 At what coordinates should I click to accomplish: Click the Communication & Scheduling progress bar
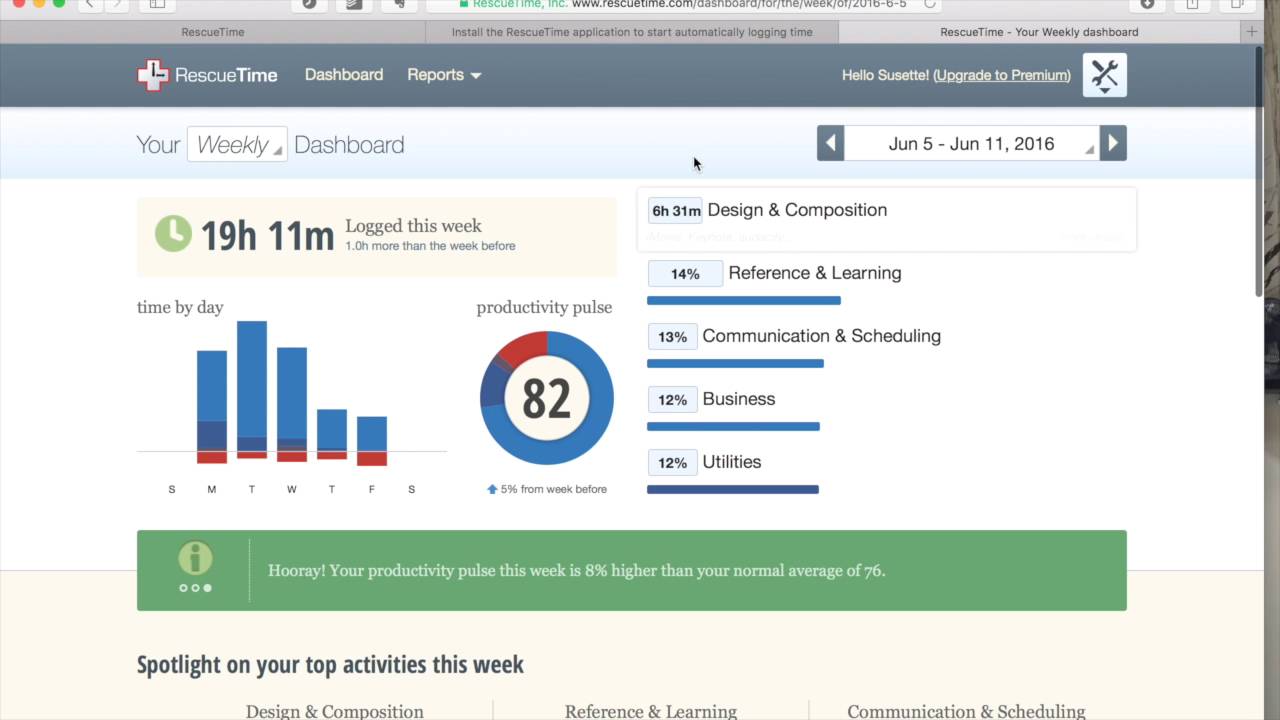click(735, 363)
